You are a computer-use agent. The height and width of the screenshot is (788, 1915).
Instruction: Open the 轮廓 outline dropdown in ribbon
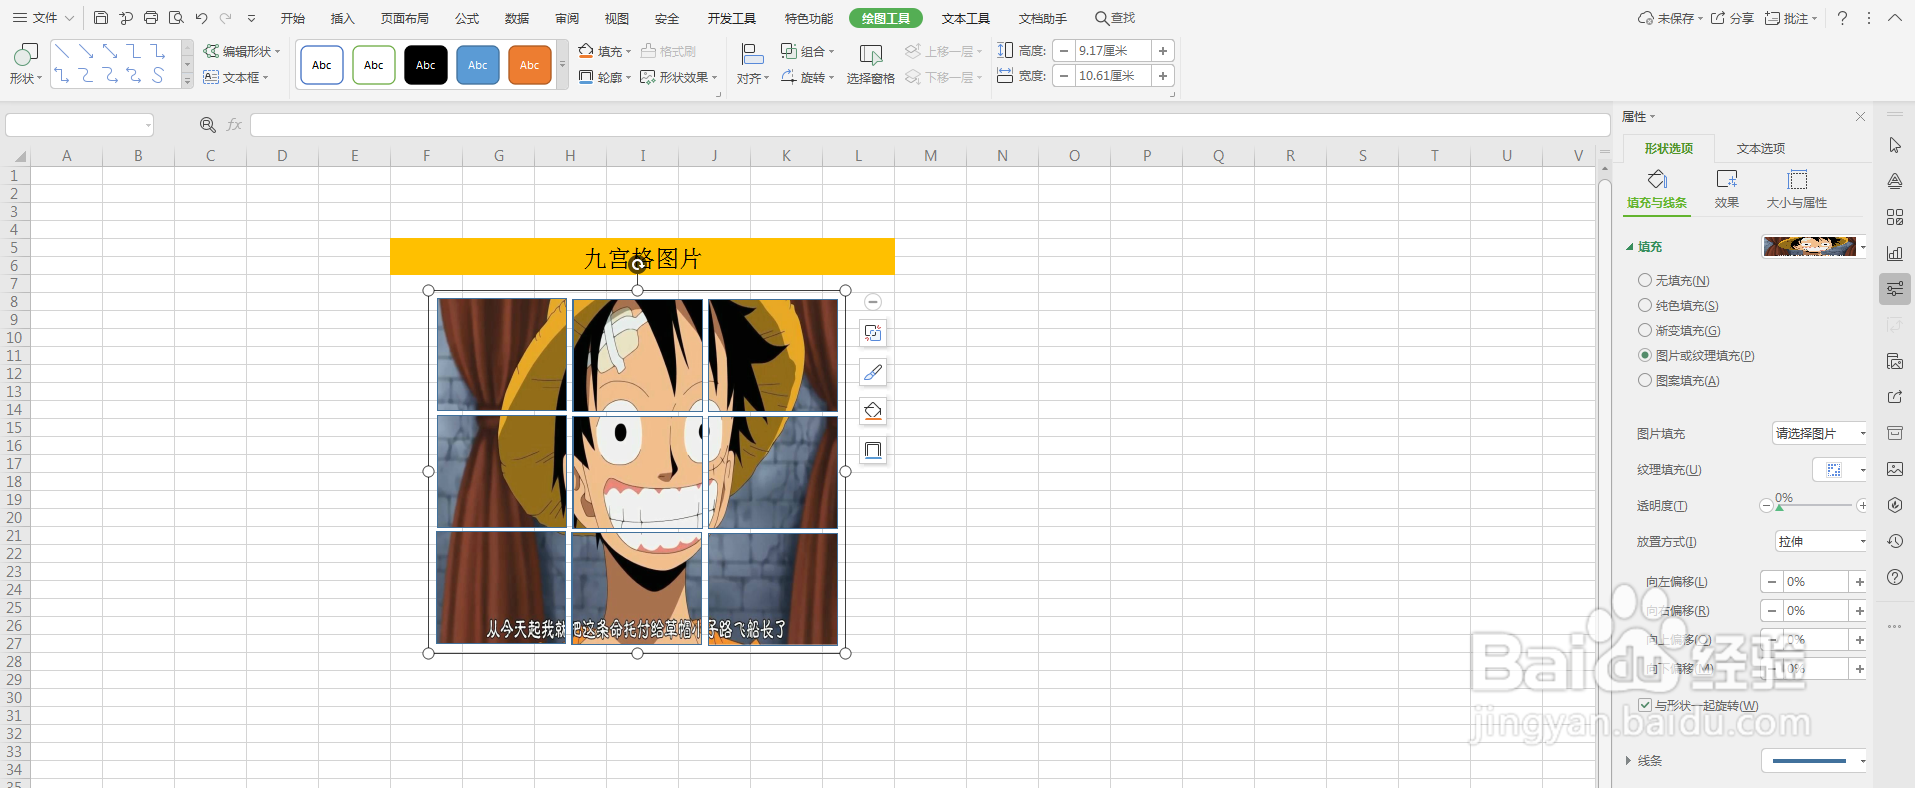click(605, 77)
